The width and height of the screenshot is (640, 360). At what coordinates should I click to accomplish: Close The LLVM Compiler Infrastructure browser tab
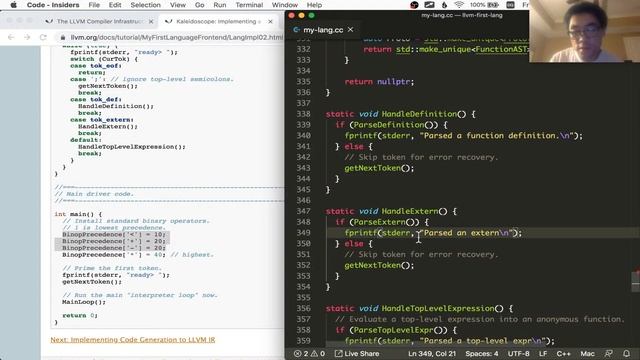[x=151, y=22]
